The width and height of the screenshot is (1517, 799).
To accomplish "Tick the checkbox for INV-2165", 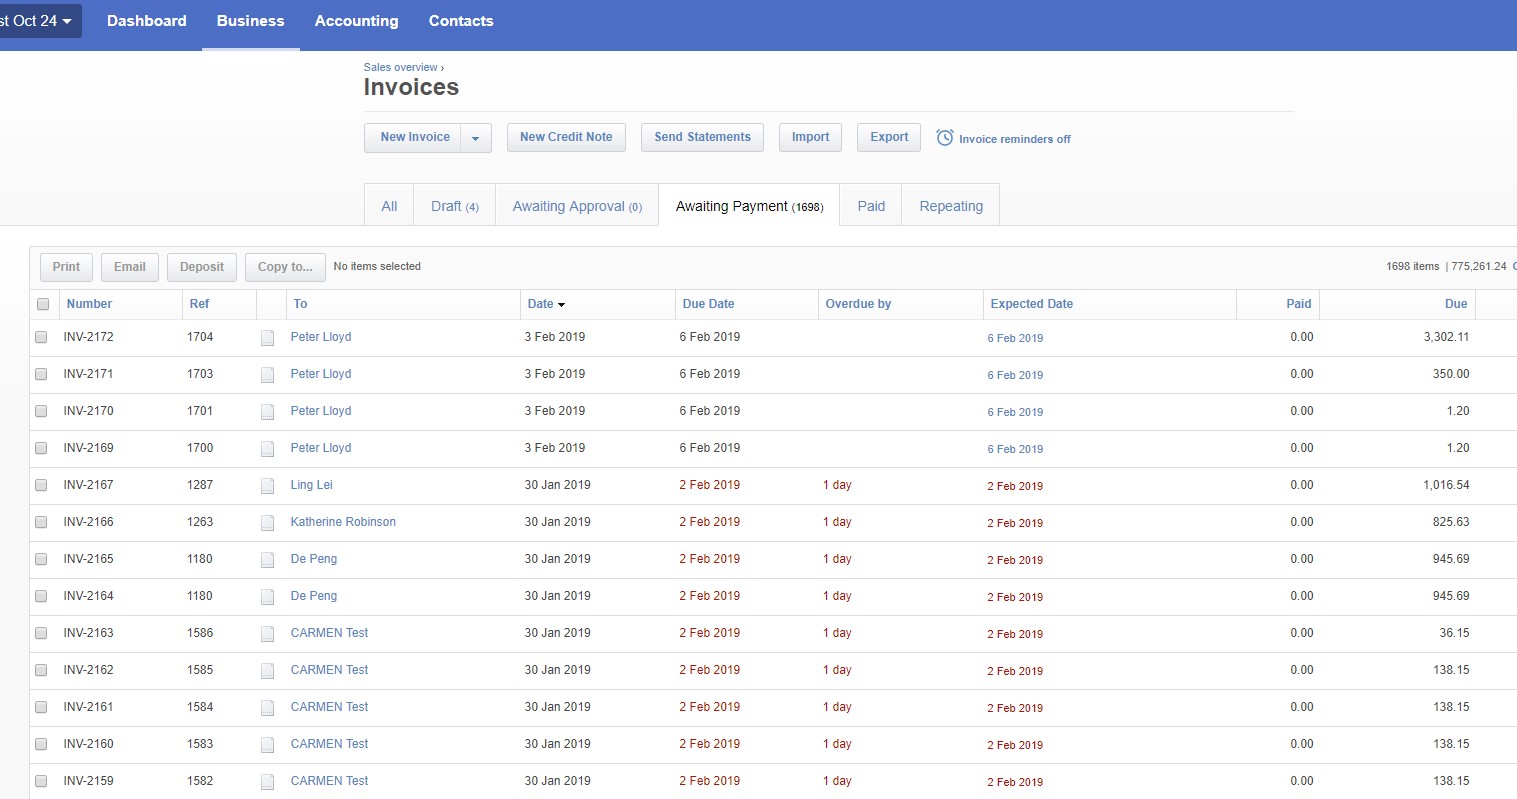I will (x=41, y=559).
